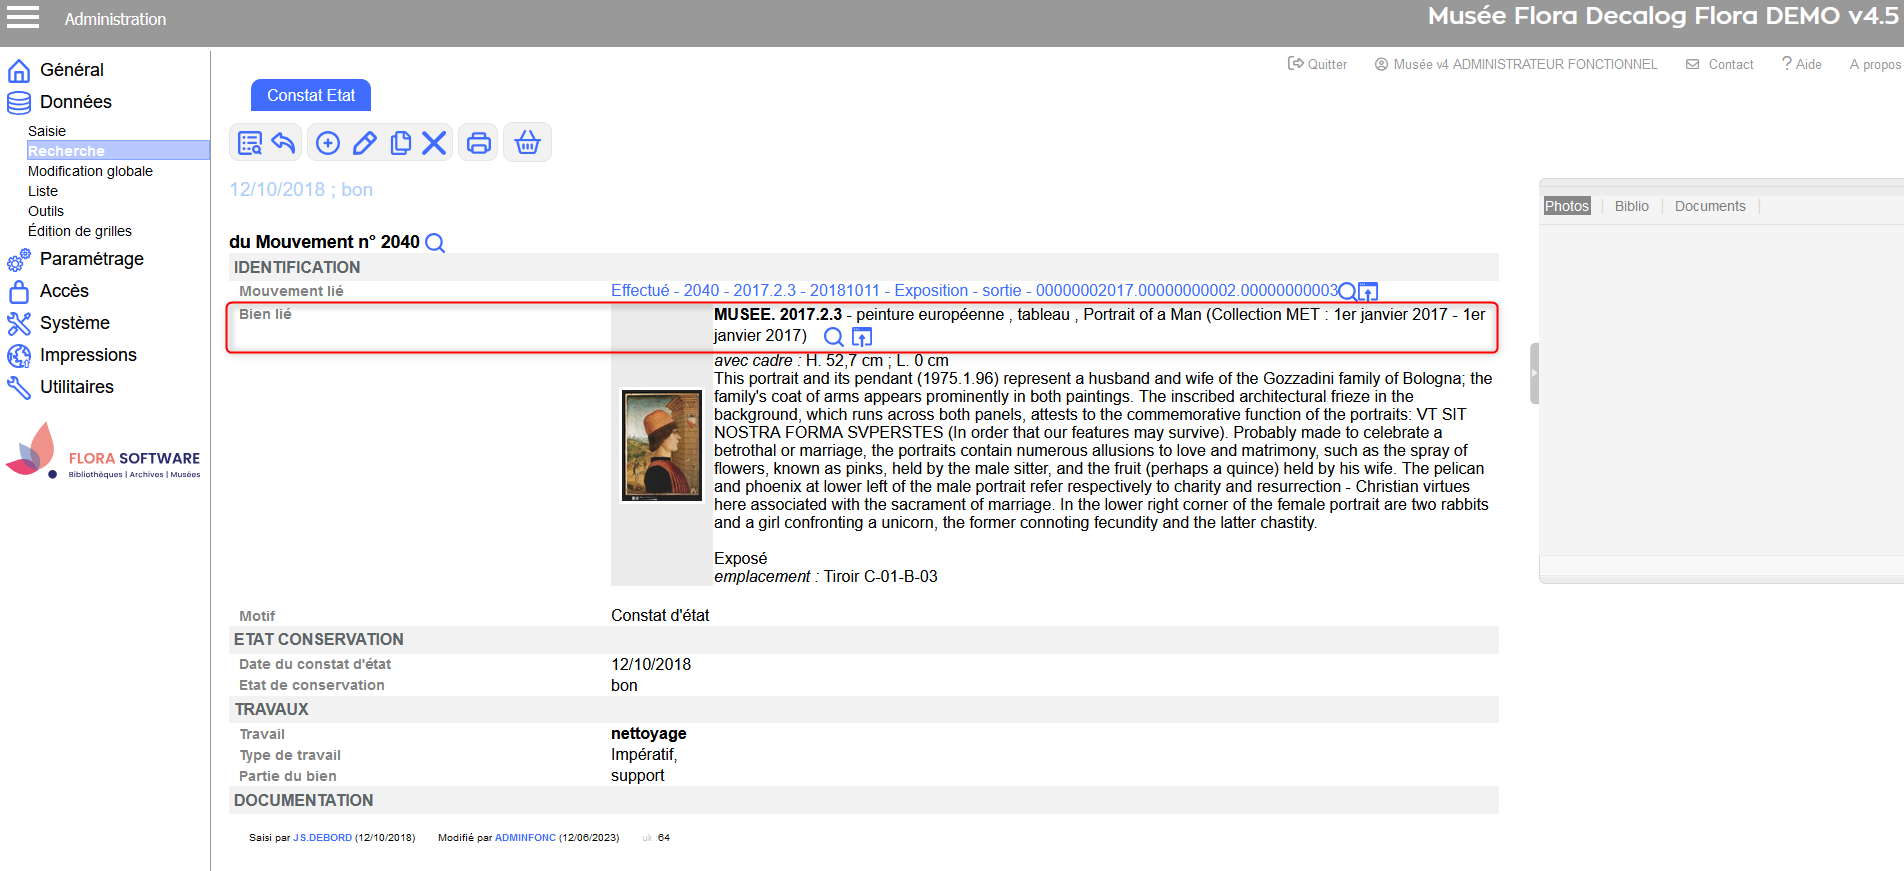Click magnifier beside Mouvement n° 2040 heading

pyautogui.click(x=435, y=243)
